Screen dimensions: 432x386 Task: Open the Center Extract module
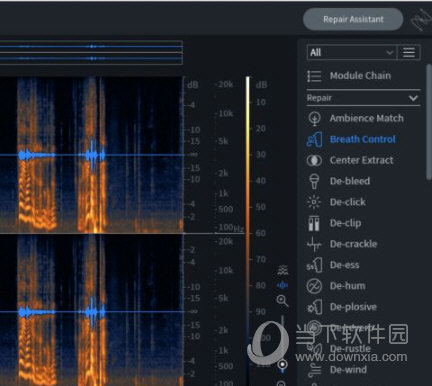tap(350, 160)
